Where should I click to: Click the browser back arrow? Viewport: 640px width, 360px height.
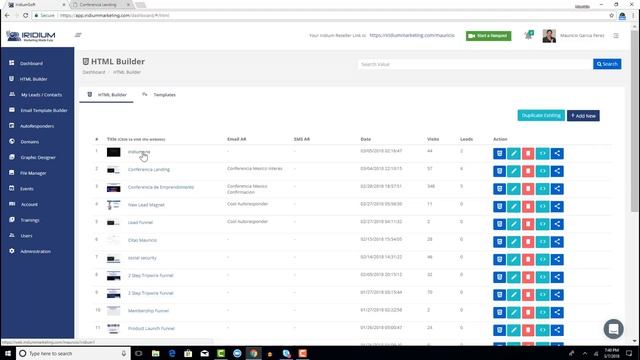[x=7, y=15]
